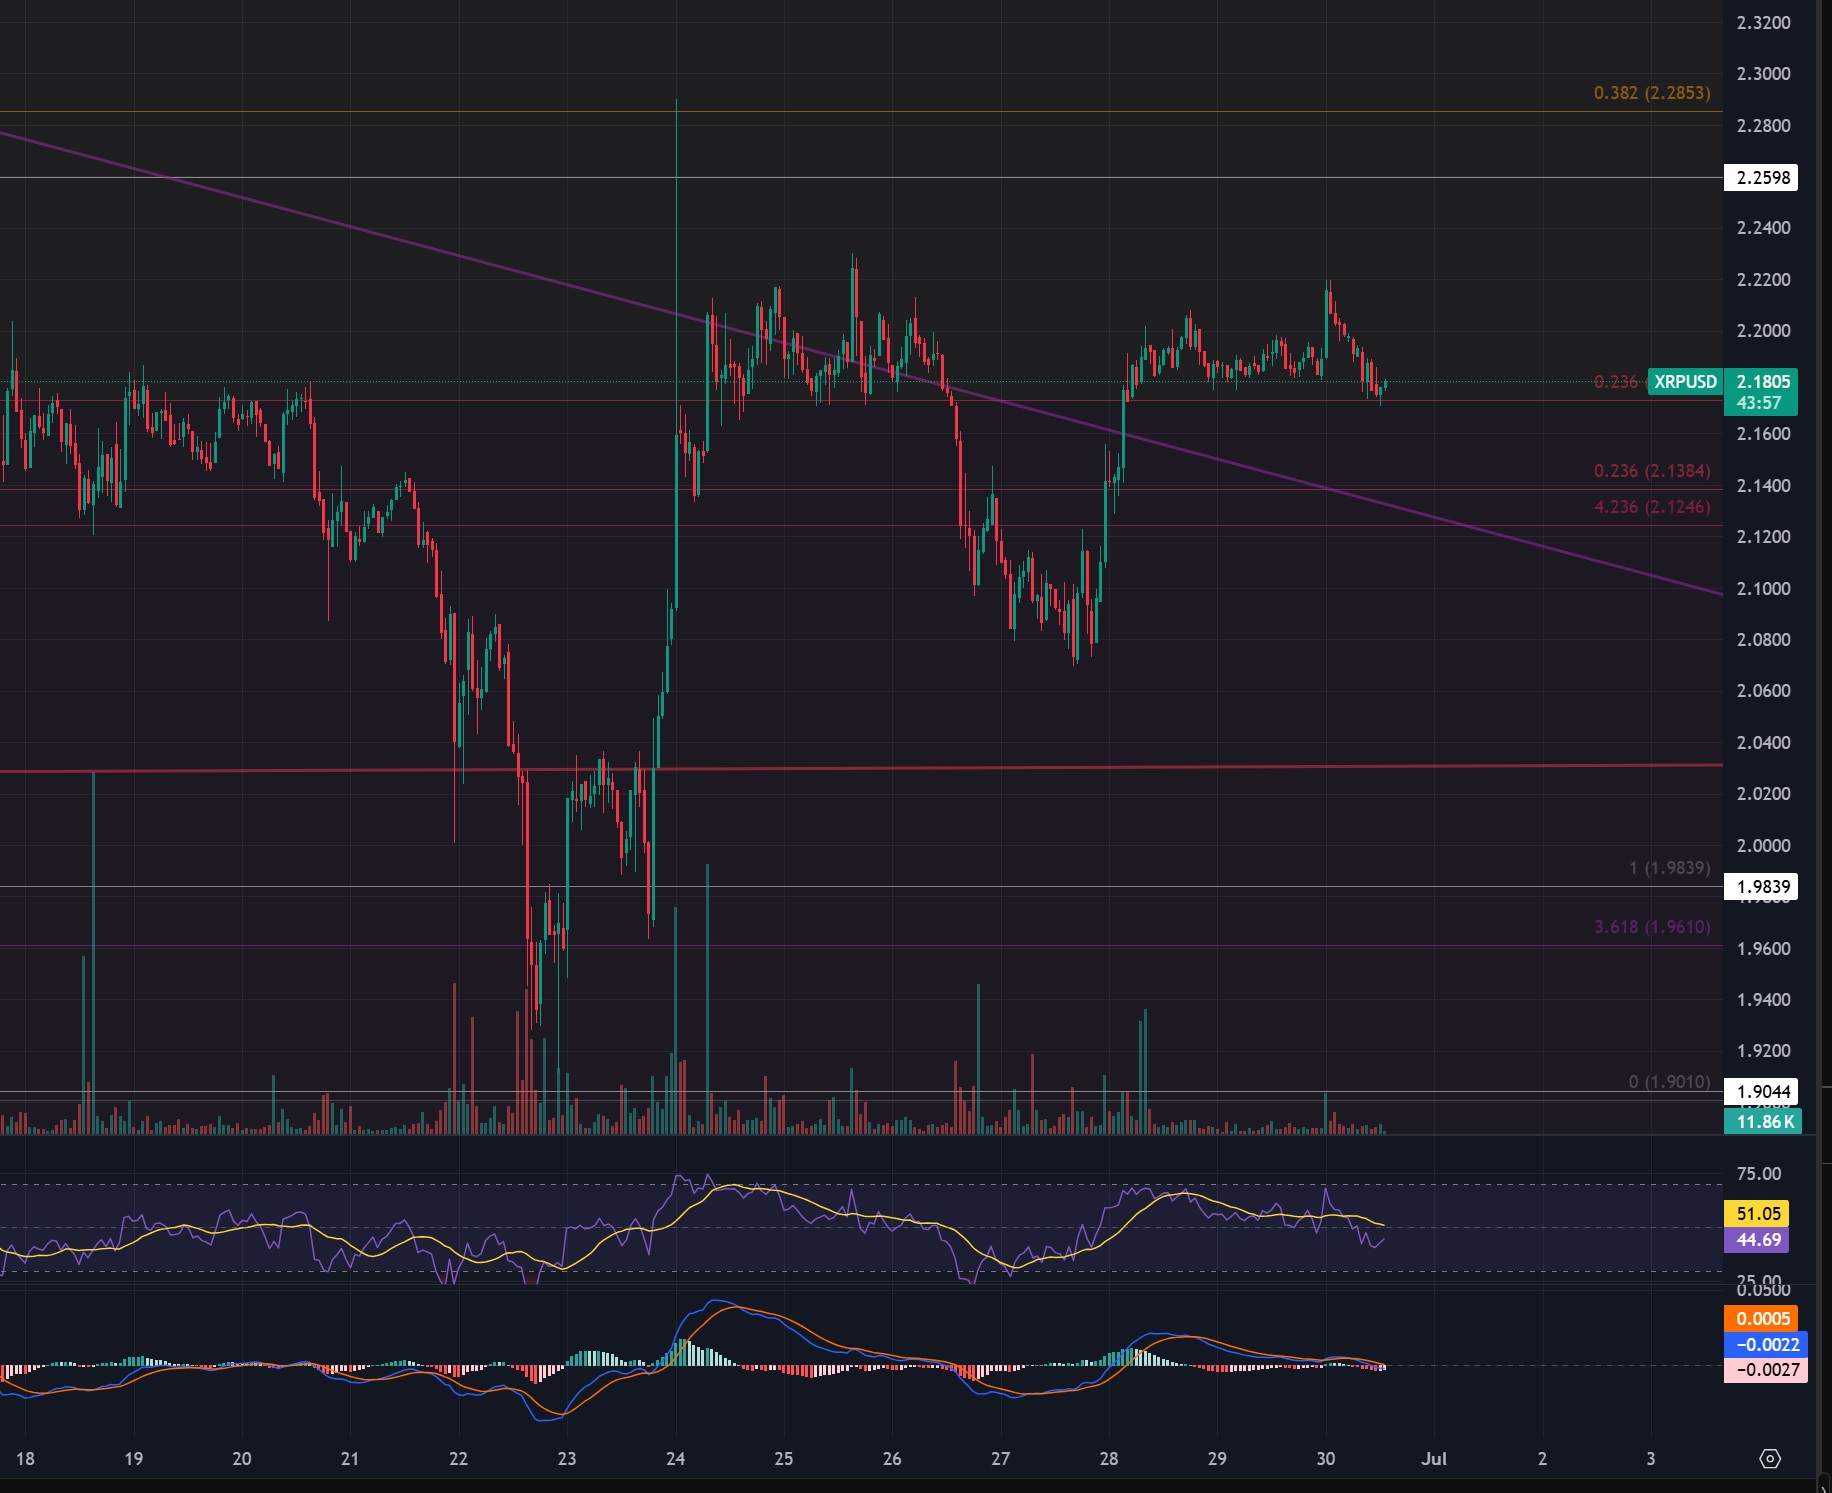
Task: Click the 2.3000 price scale label
Action: 1764,74
